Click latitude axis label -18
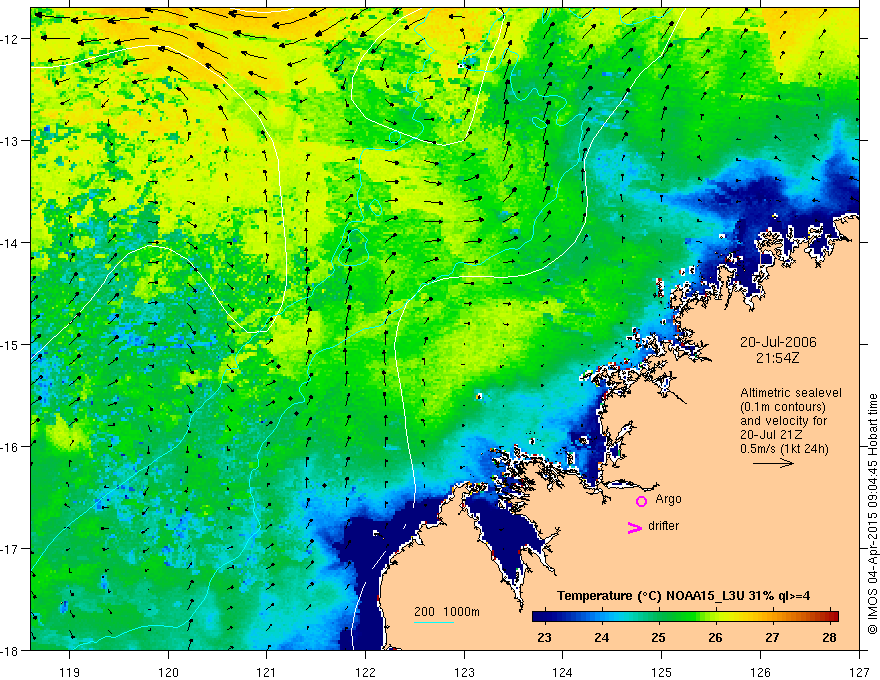The width and height of the screenshot is (880, 680). coord(10,651)
